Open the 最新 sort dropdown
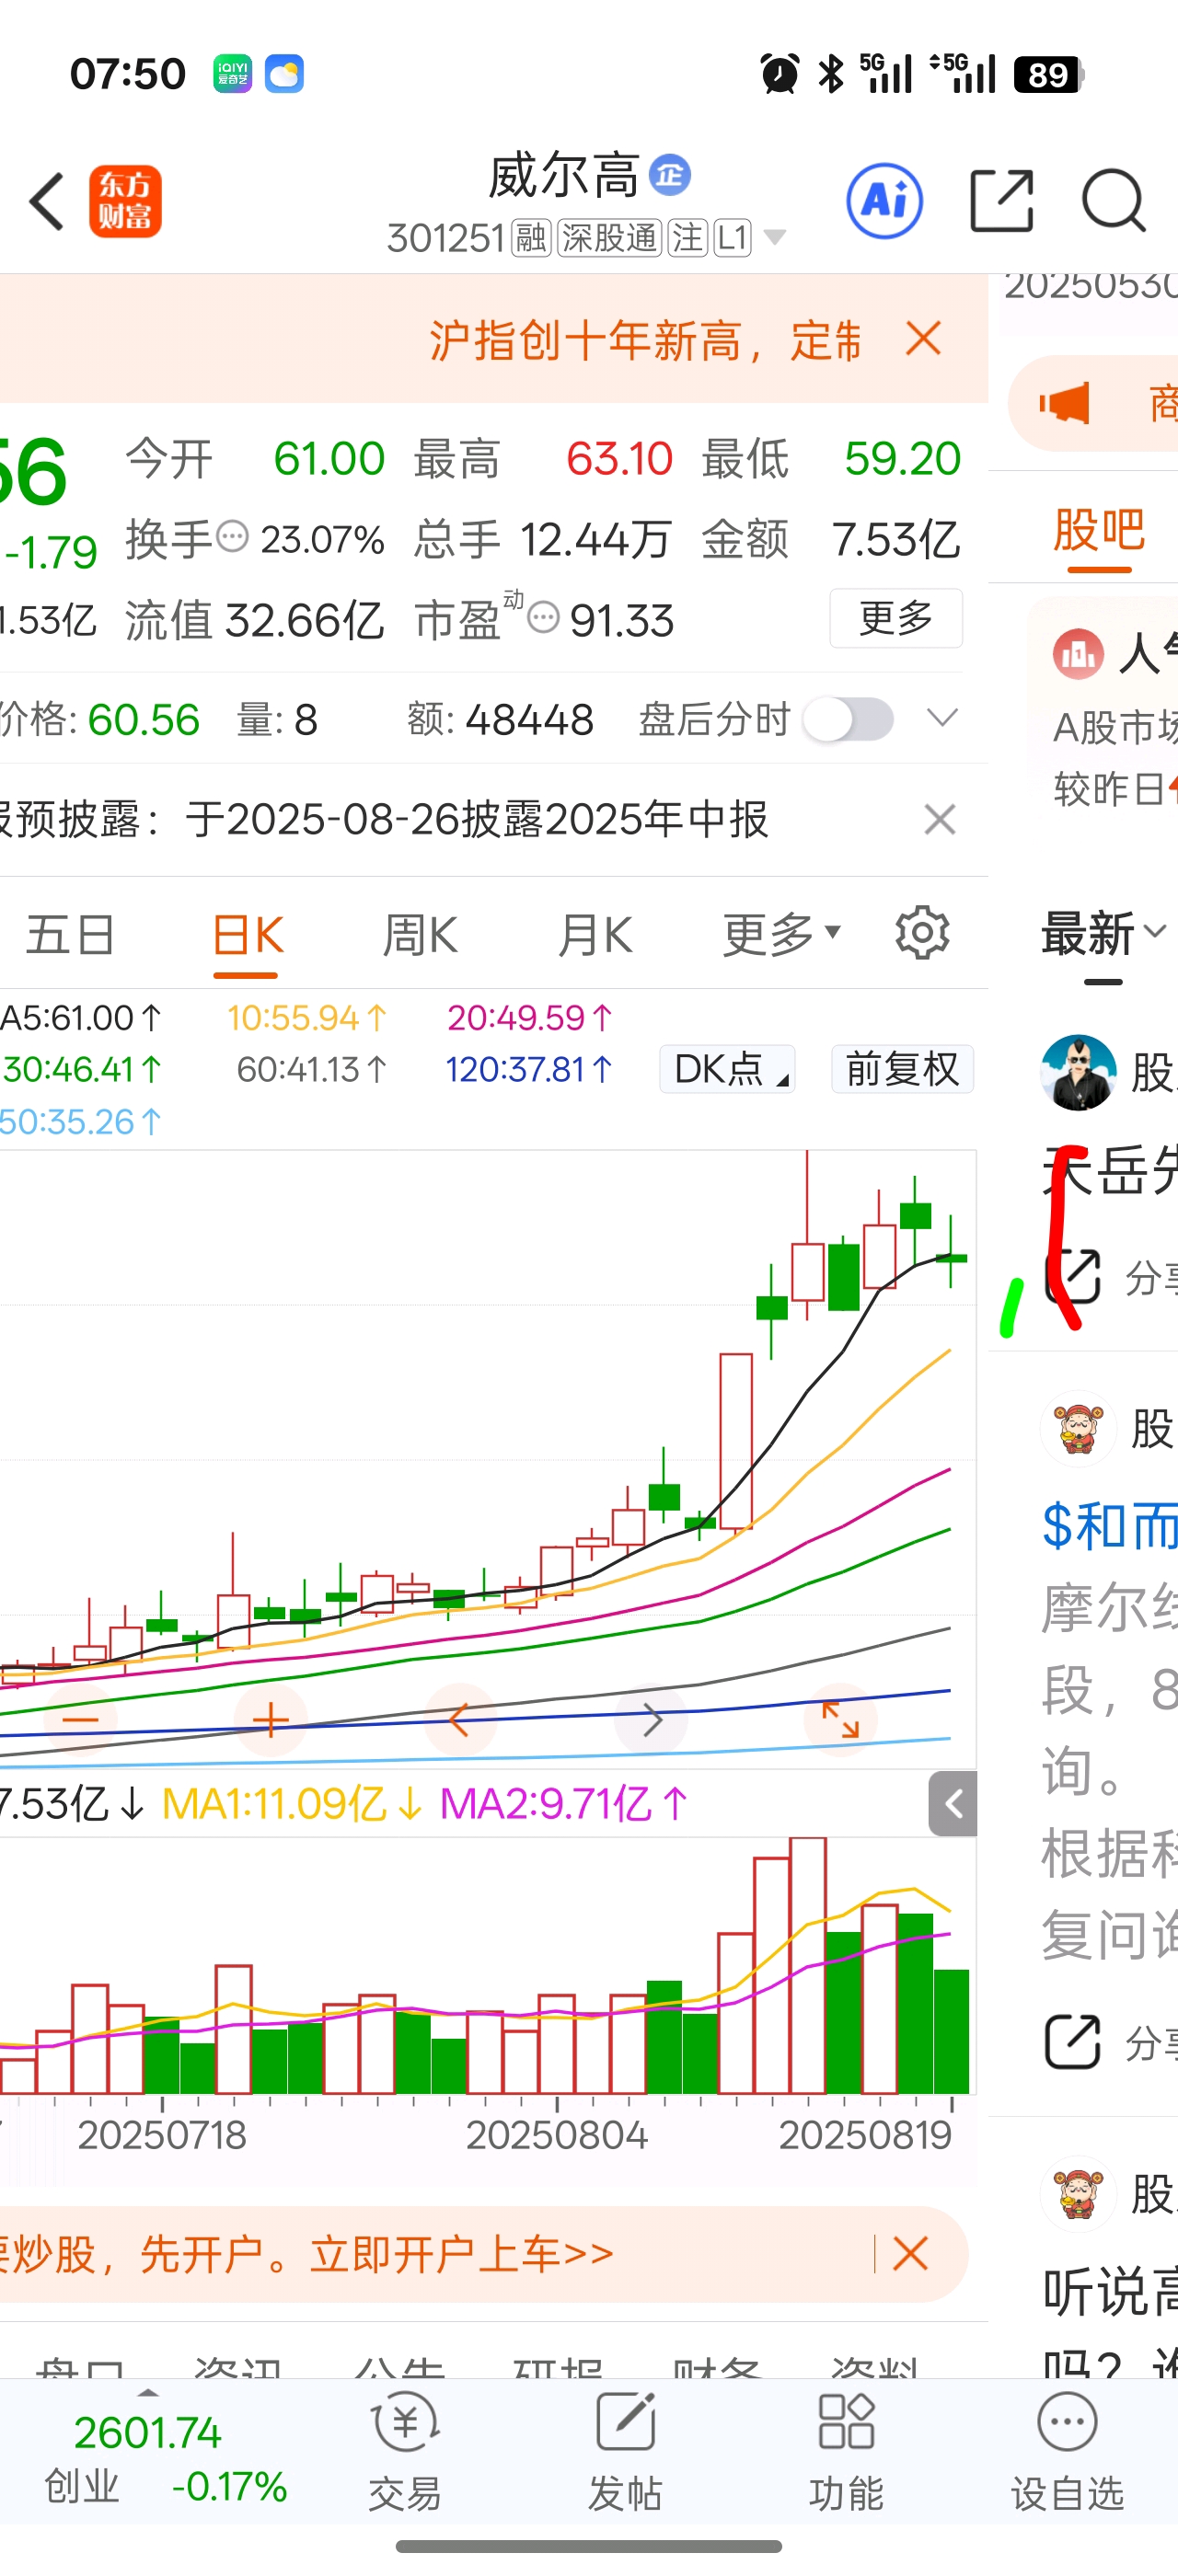The image size is (1178, 2576). [1103, 934]
